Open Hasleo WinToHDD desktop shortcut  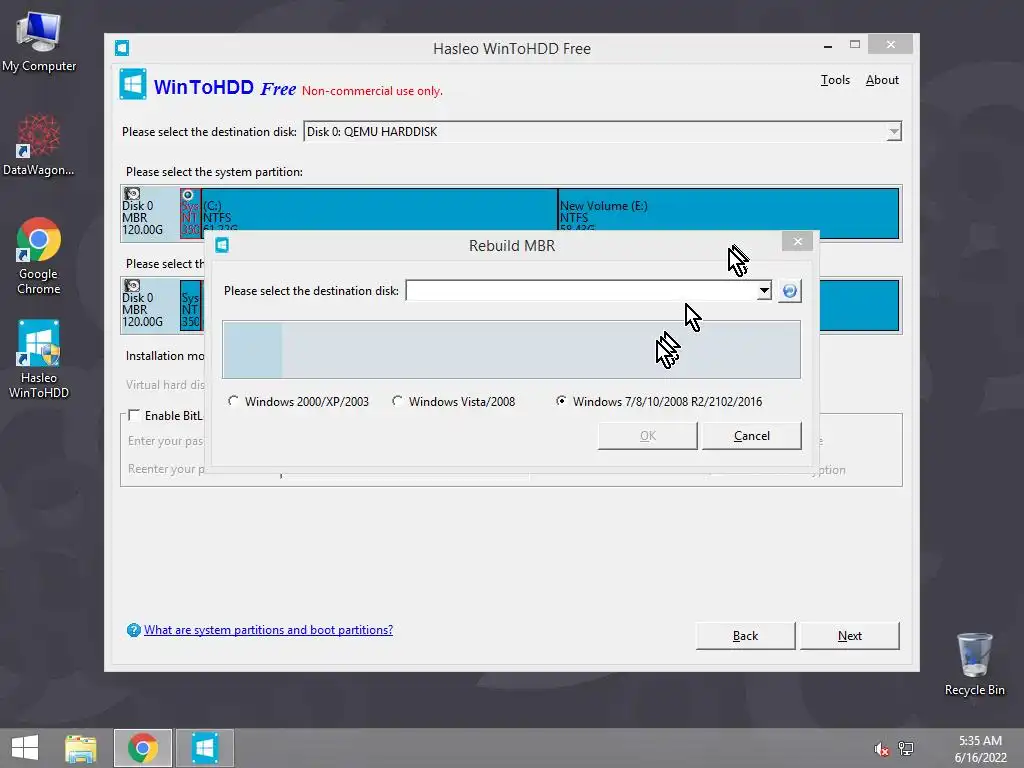click(x=39, y=359)
